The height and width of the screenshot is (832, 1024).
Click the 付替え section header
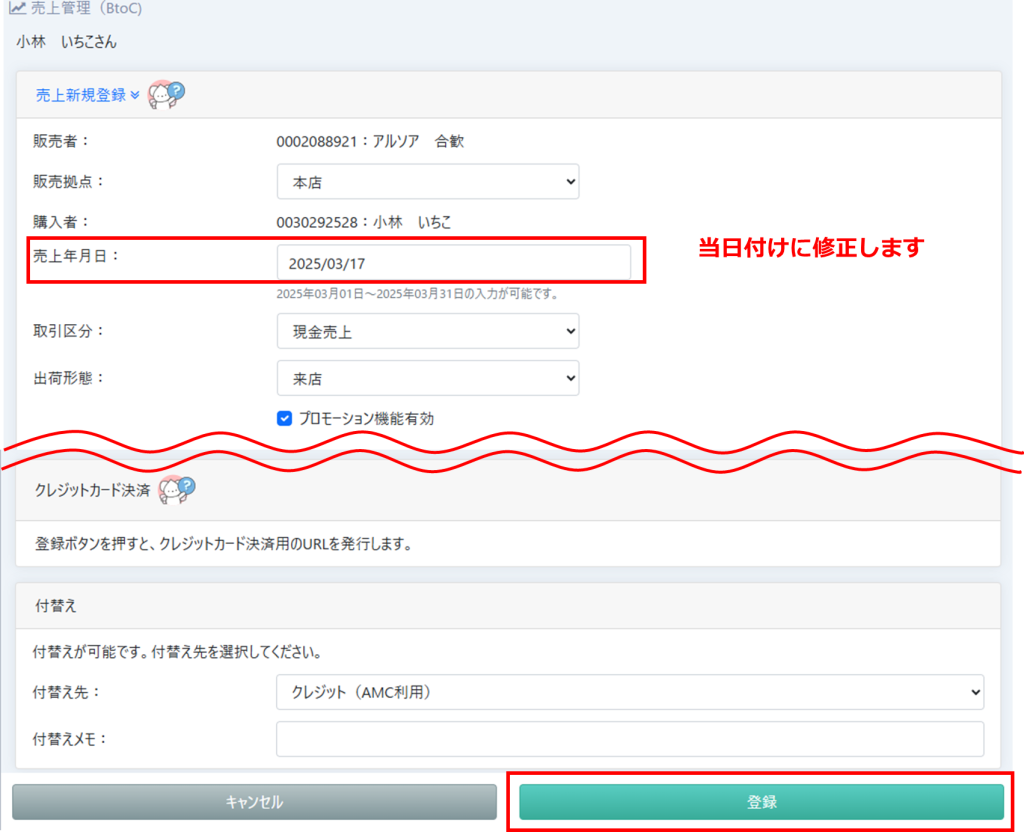(55, 606)
